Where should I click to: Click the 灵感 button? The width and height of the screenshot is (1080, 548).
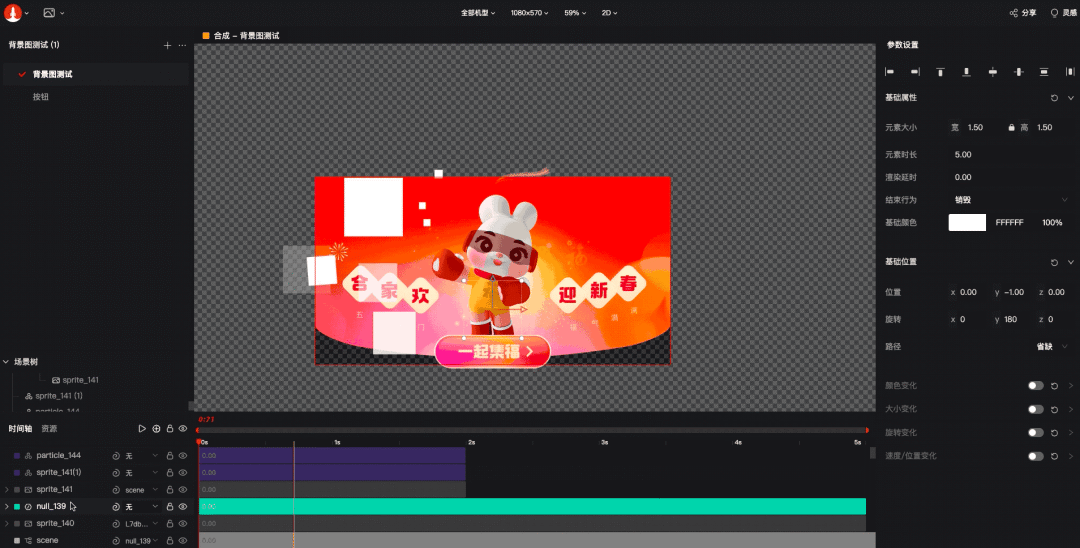click(x=1063, y=13)
